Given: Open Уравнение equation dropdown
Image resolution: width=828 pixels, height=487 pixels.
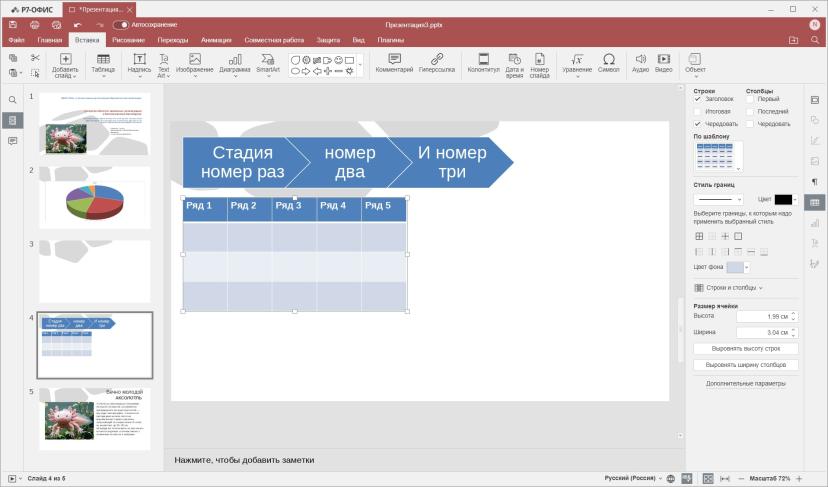Looking at the screenshot, I should (x=577, y=77).
